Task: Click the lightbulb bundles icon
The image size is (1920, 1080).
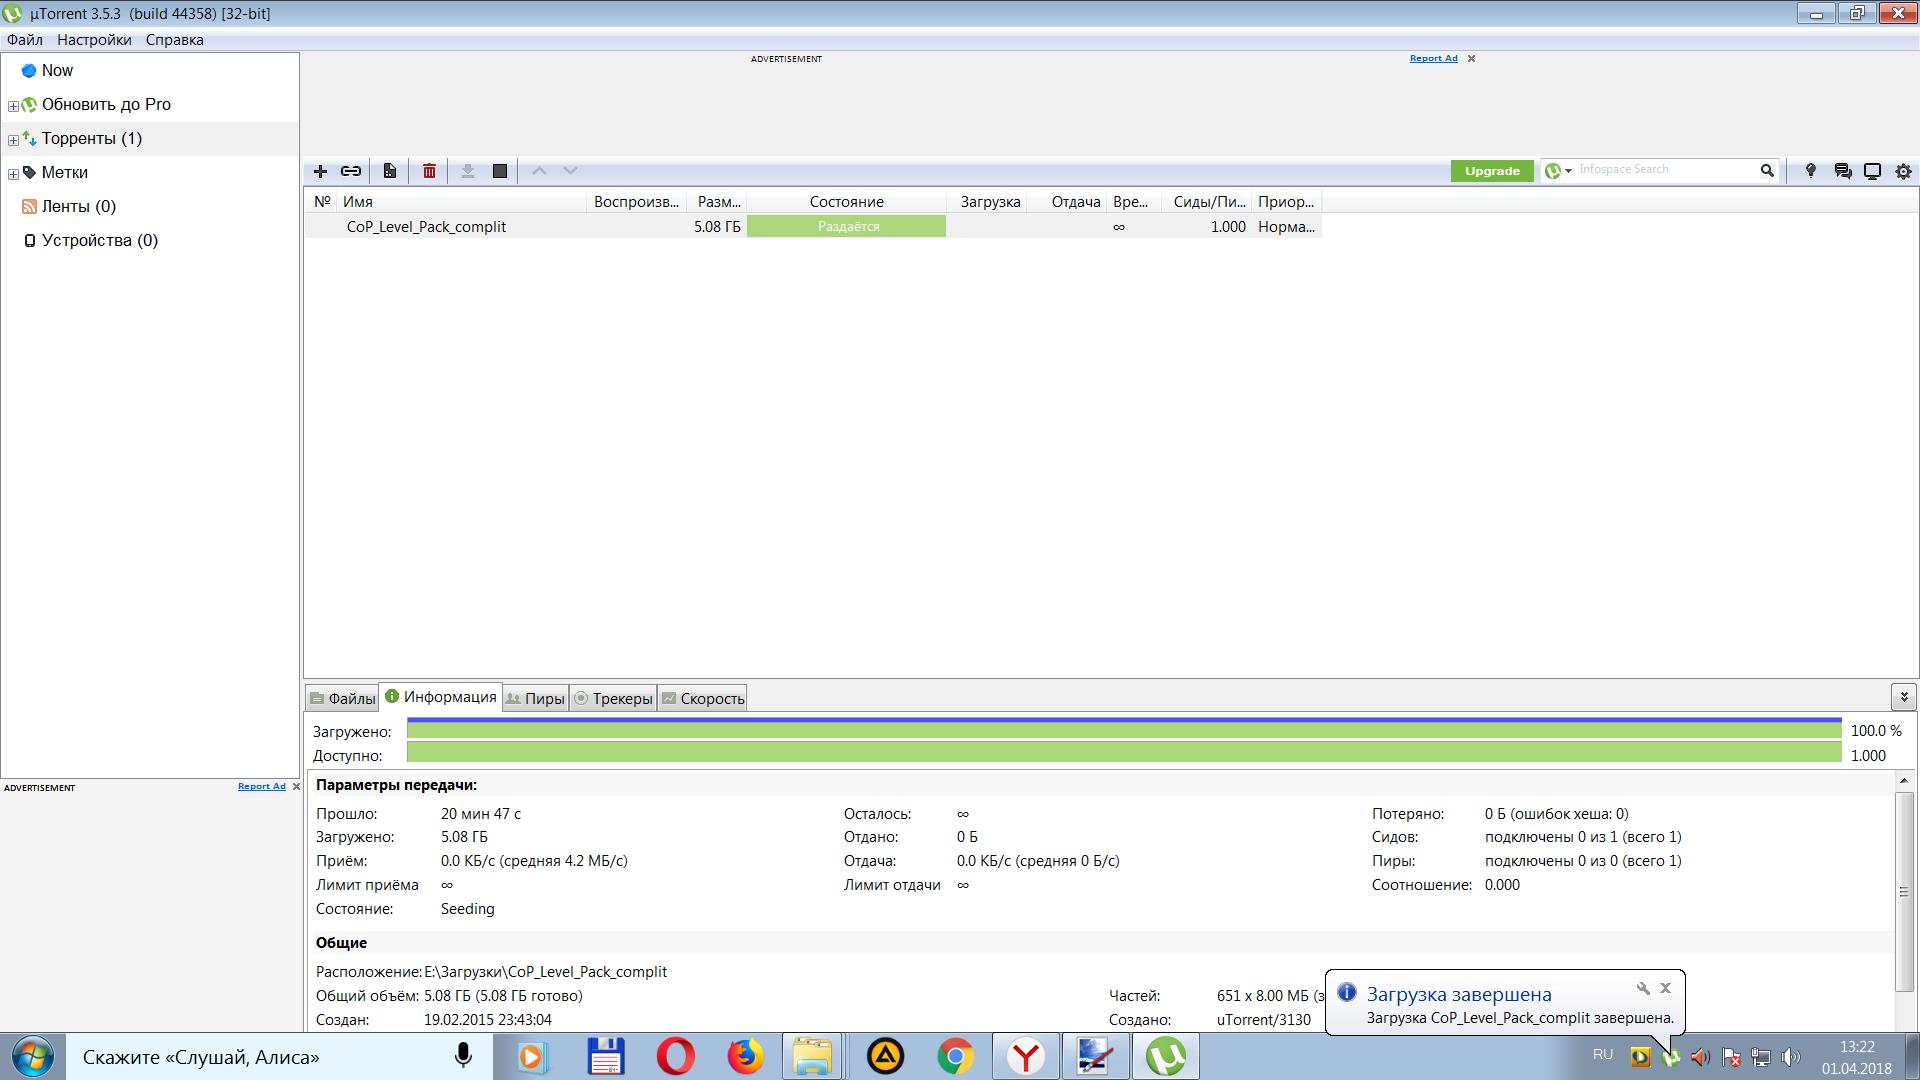Action: pos(1810,171)
